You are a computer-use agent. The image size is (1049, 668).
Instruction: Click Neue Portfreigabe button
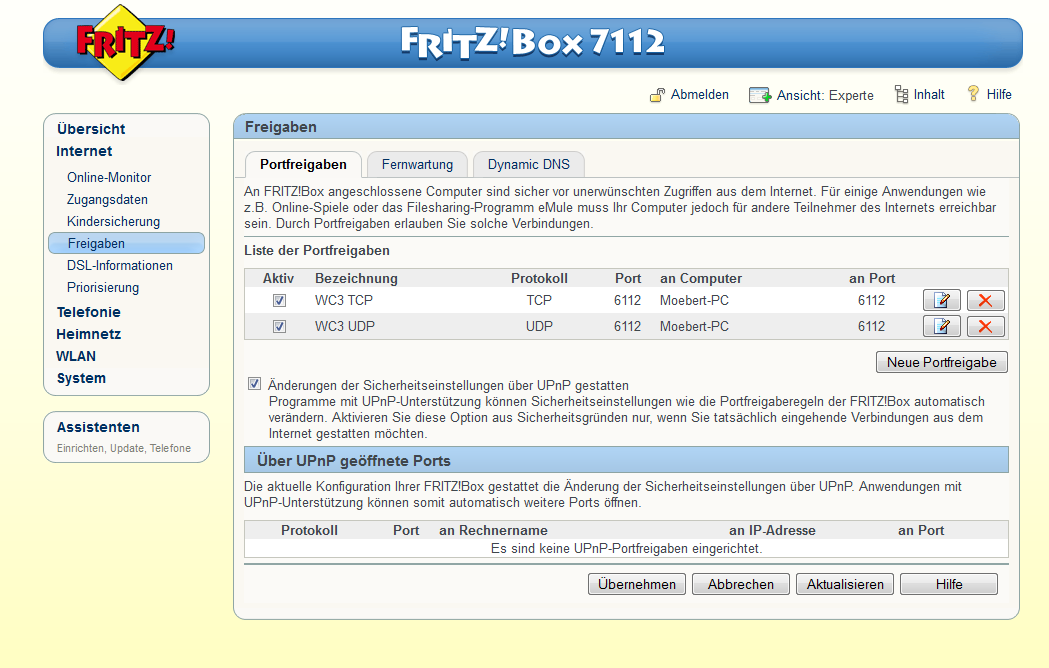pyautogui.click(x=941, y=362)
